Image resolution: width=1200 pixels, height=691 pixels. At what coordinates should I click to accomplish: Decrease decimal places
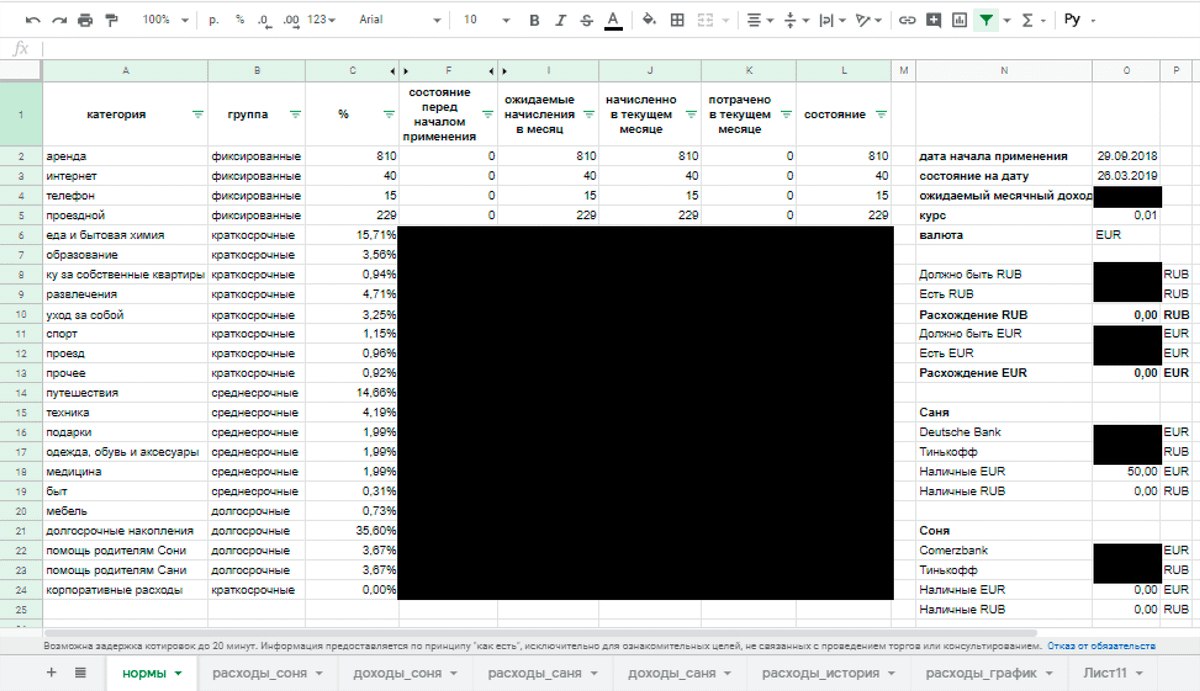pos(264,20)
